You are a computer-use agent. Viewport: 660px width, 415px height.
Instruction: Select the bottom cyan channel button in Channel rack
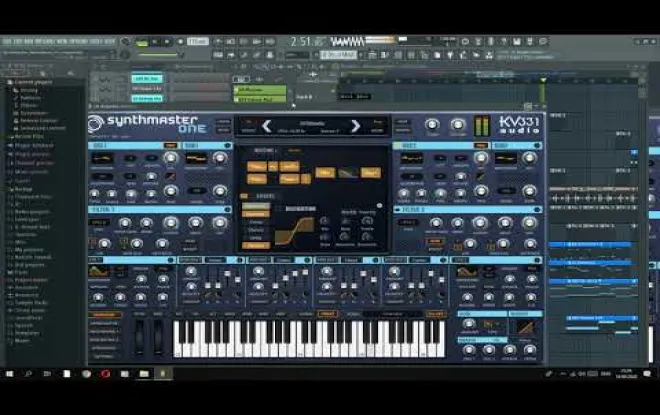coord(147,99)
